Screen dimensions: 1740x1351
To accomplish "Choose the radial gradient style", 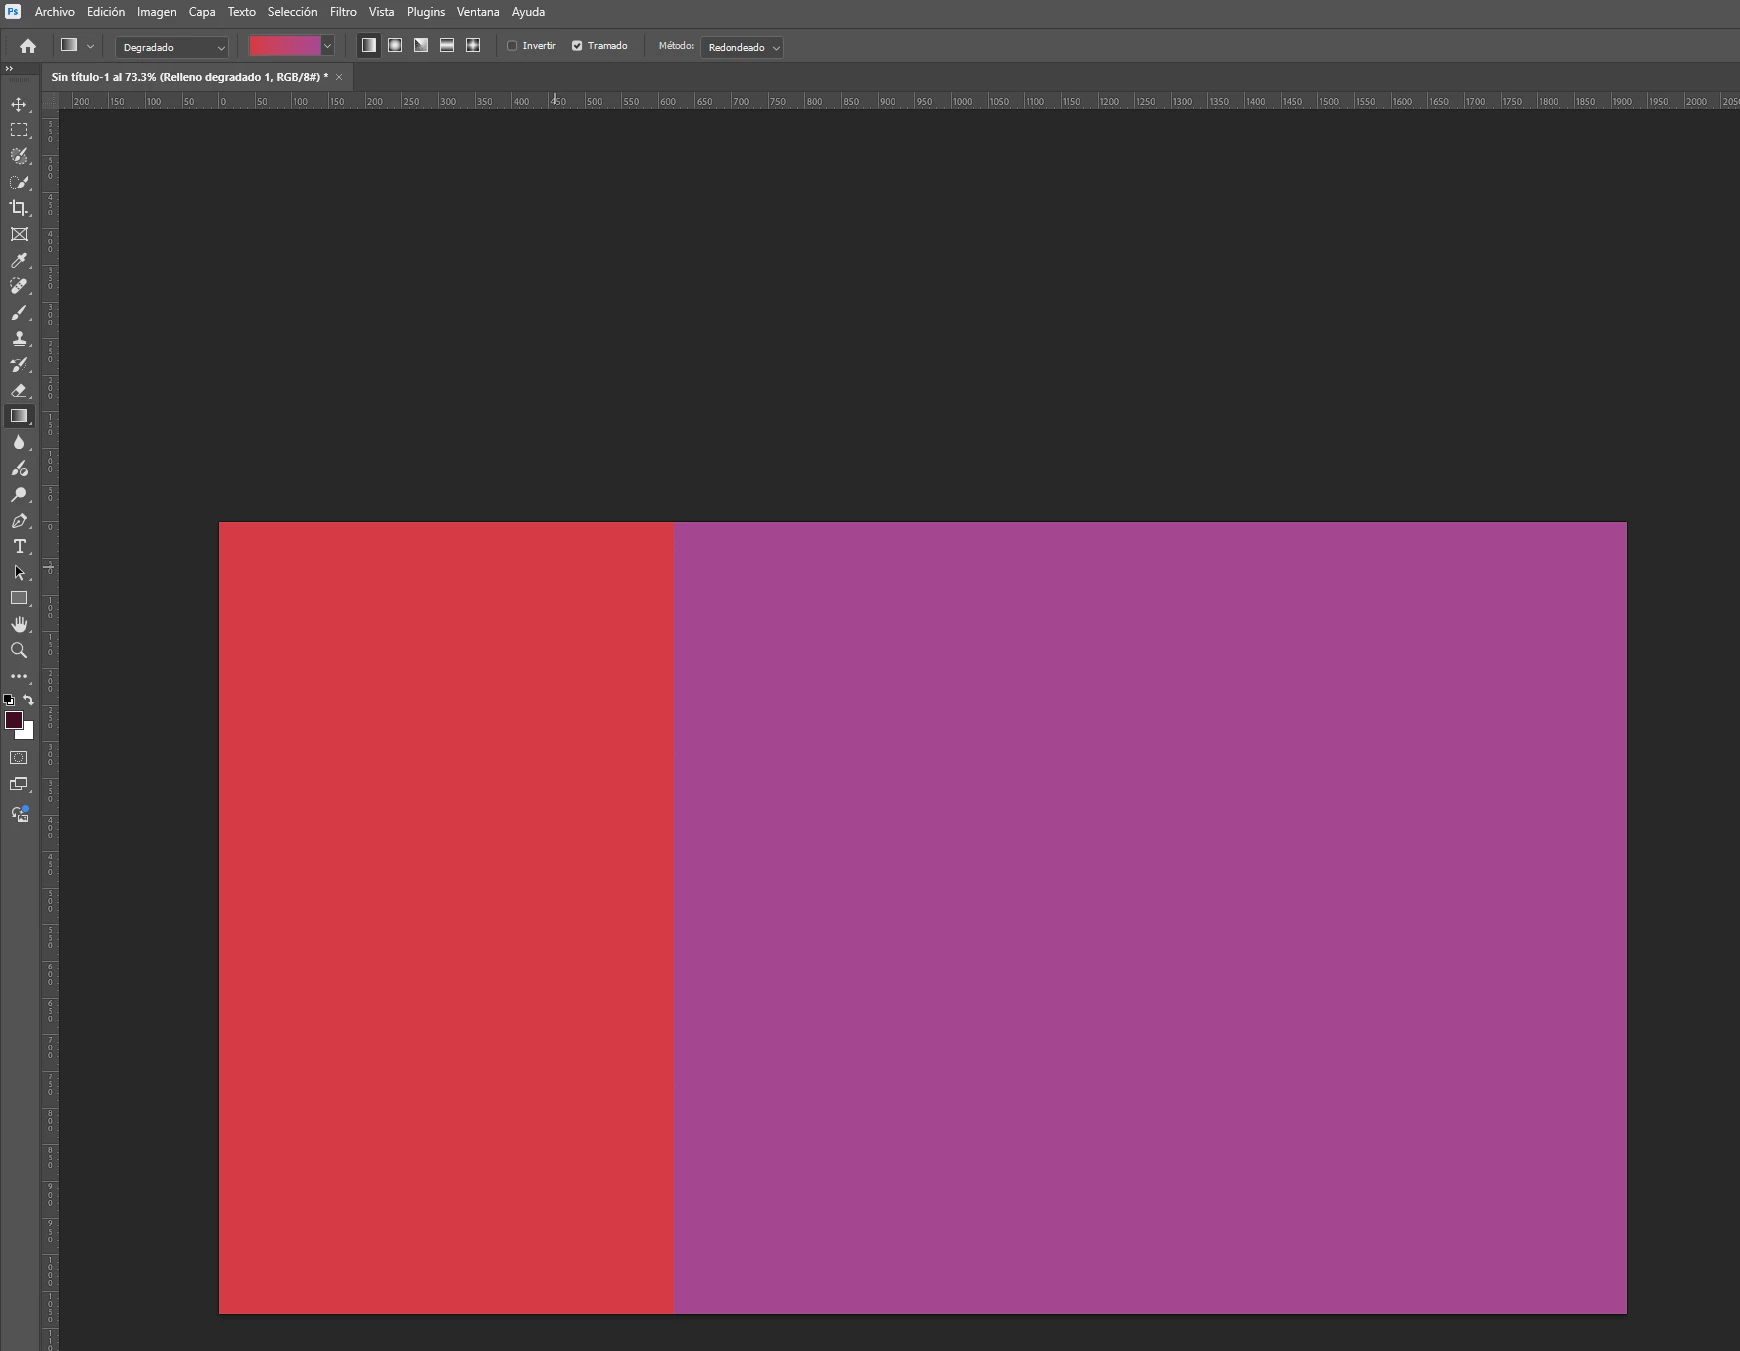I will 395,45.
